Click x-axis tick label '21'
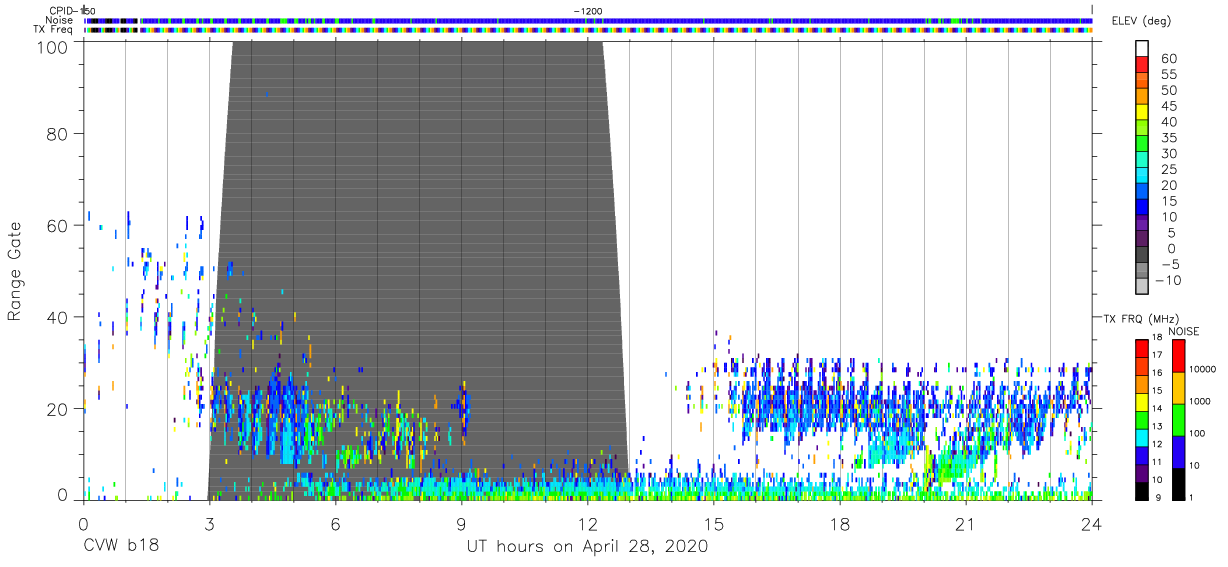Image resolution: width=1228 pixels, height=567 pixels. click(x=965, y=523)
